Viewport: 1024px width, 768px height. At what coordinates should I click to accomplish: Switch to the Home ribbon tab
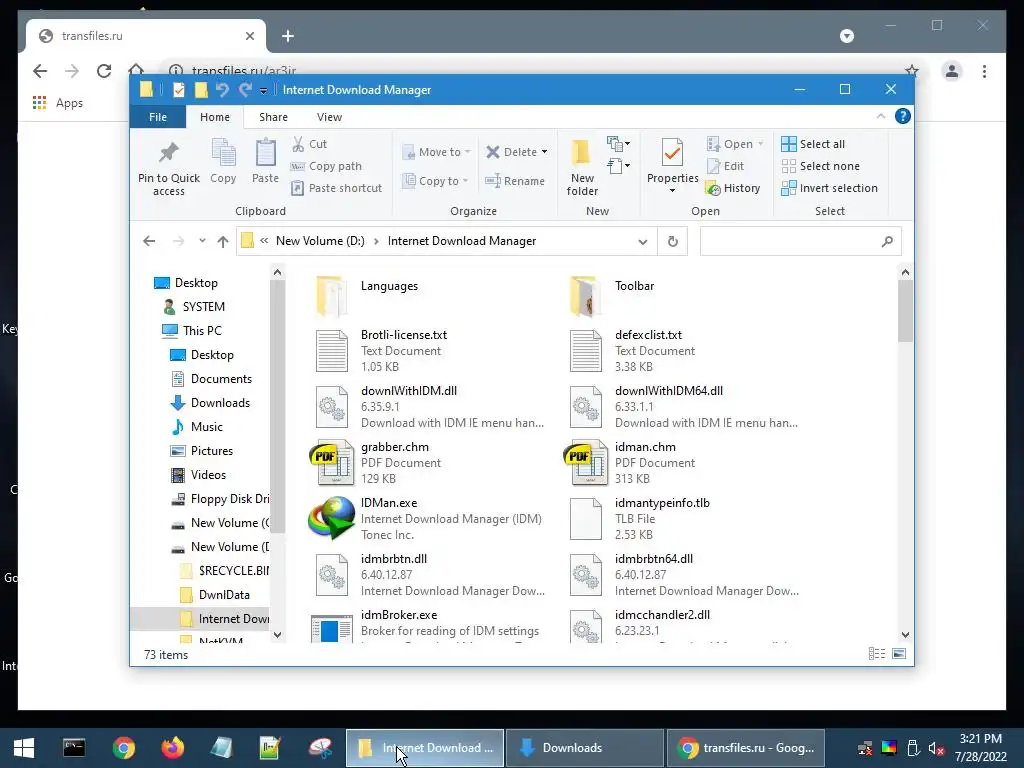click(215, 117)
